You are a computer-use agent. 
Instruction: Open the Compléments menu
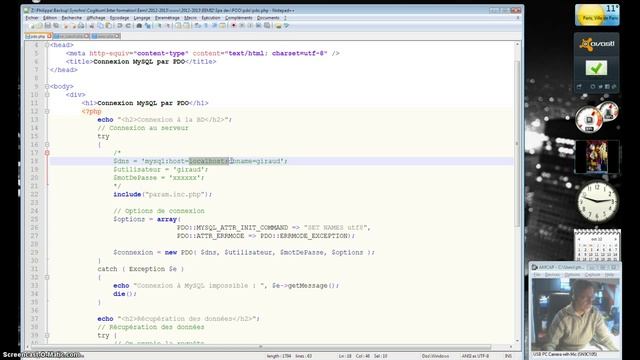(x=238, y=18)
